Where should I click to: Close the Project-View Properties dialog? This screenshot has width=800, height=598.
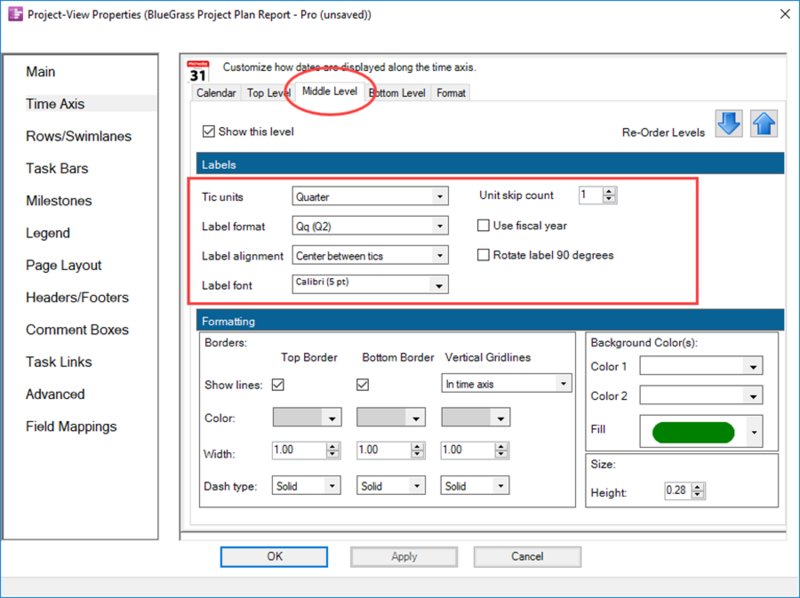785,14
